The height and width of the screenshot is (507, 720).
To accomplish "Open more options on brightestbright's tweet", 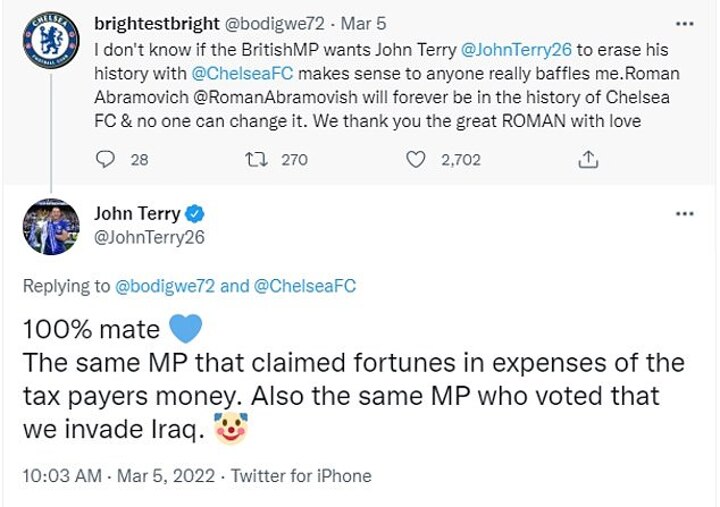I will [684, 22].
